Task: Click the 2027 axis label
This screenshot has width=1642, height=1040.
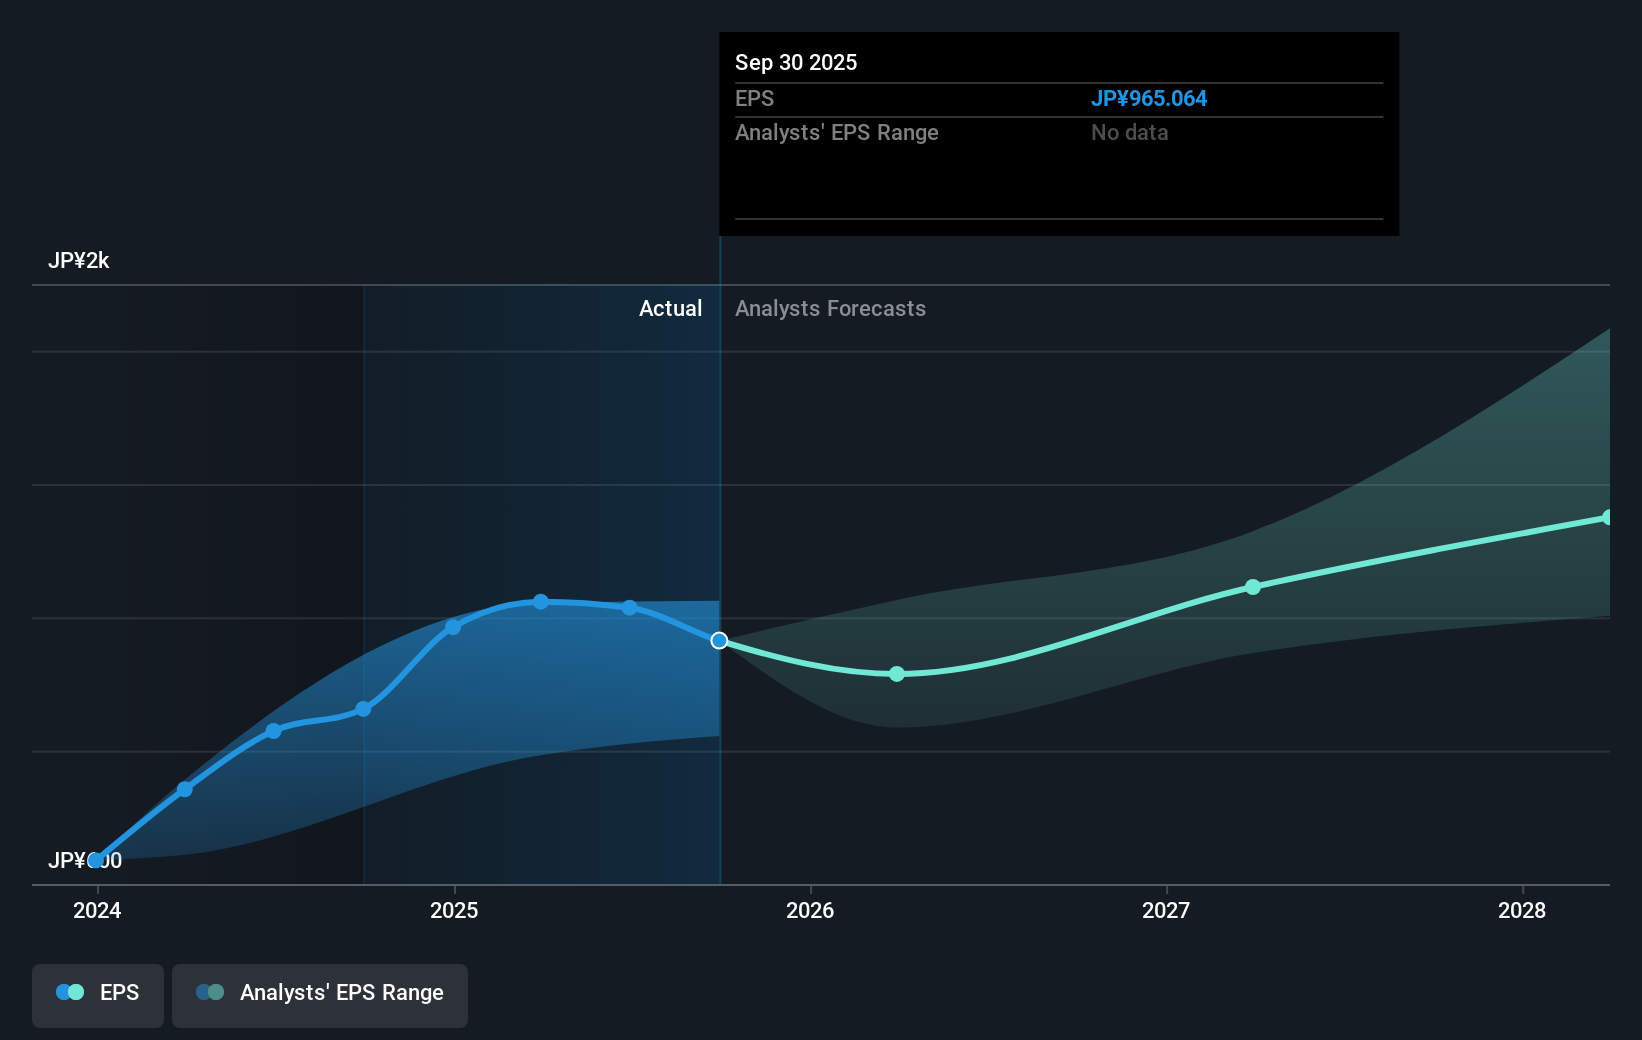Action: tap(1166, 910)
